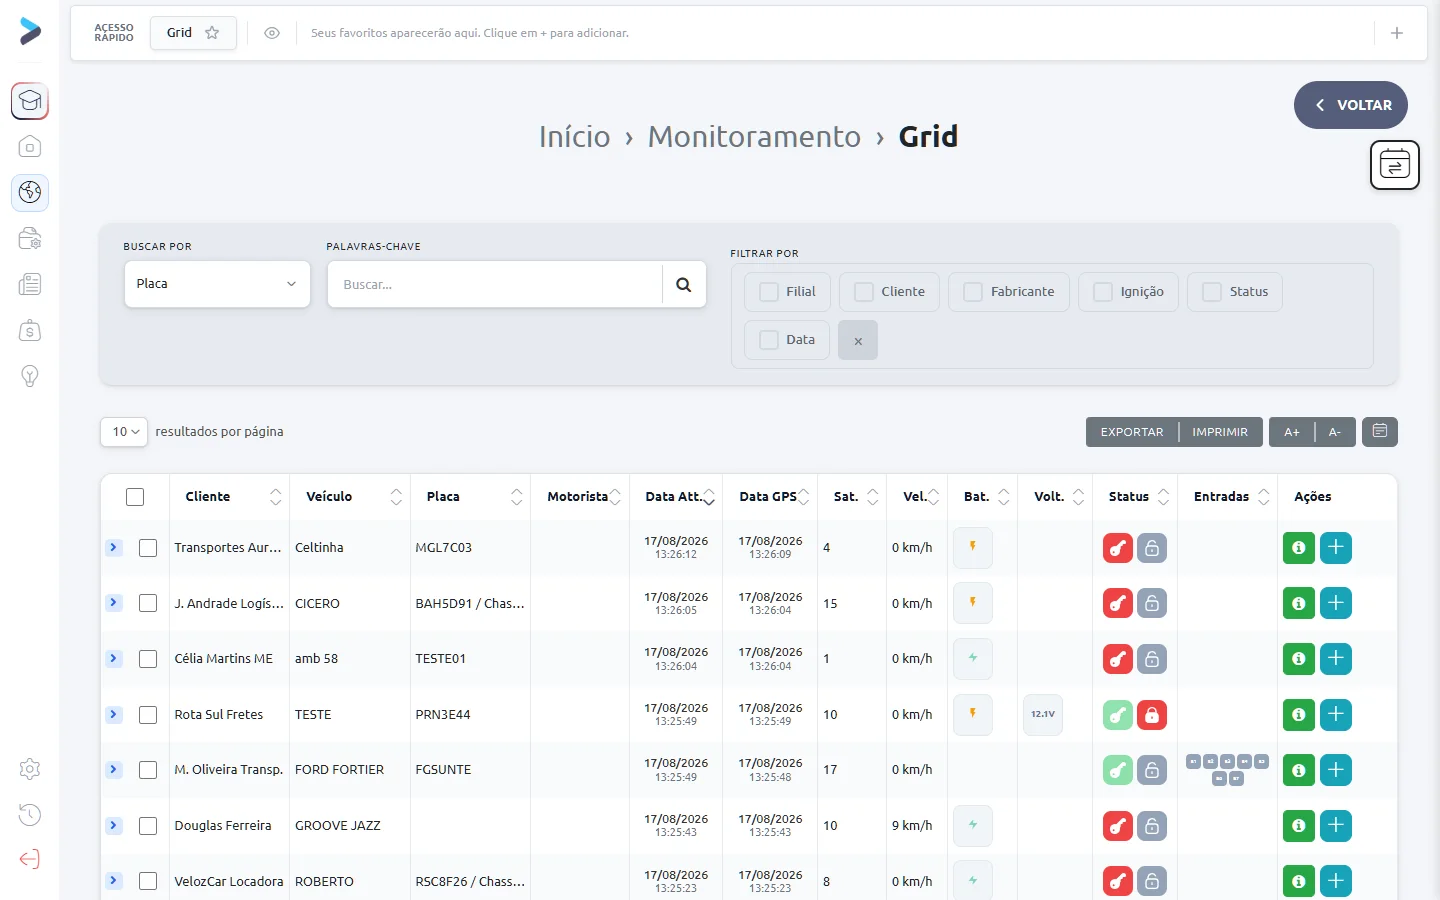Open the lightbulb tips sidebar icon

(x=30, y=376)
